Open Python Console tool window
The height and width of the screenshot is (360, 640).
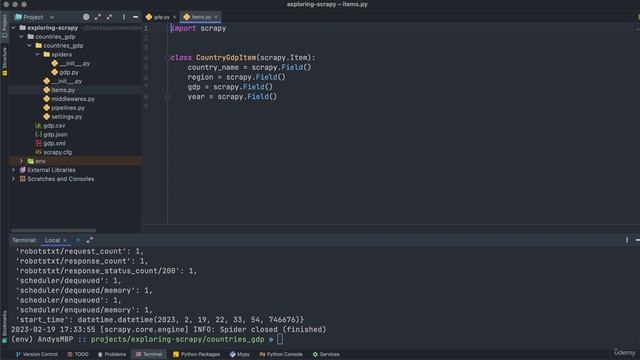pos(281,354)
